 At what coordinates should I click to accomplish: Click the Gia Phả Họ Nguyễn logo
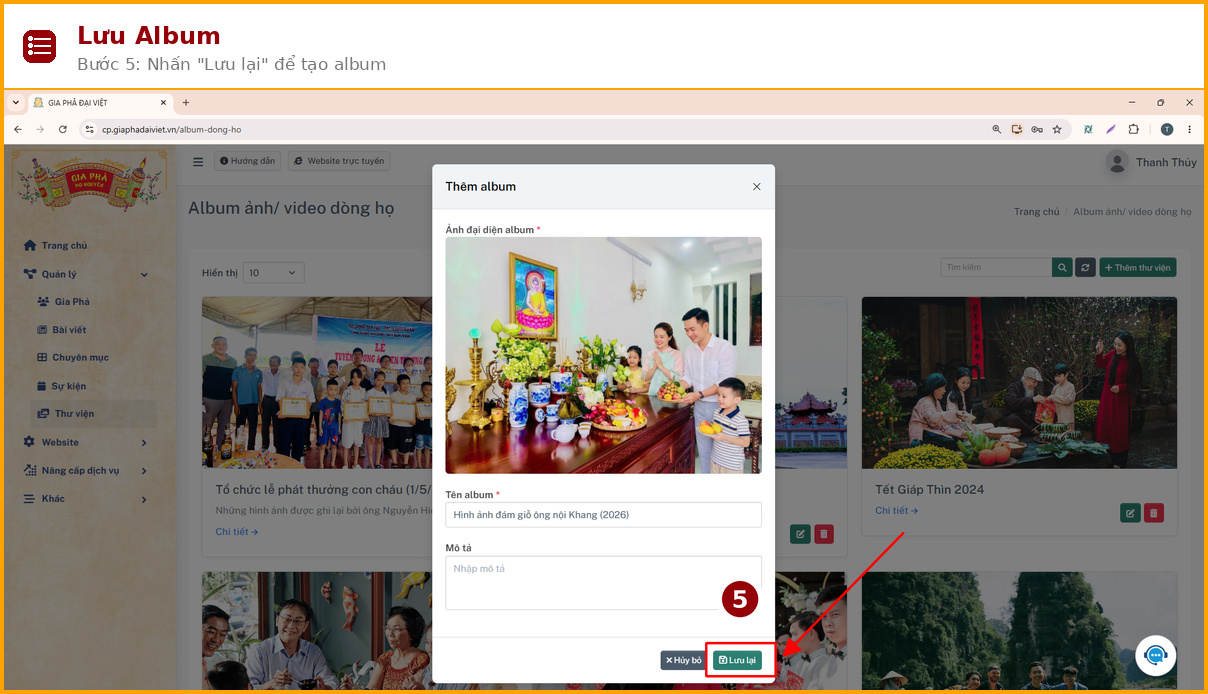tap(90, 181)
